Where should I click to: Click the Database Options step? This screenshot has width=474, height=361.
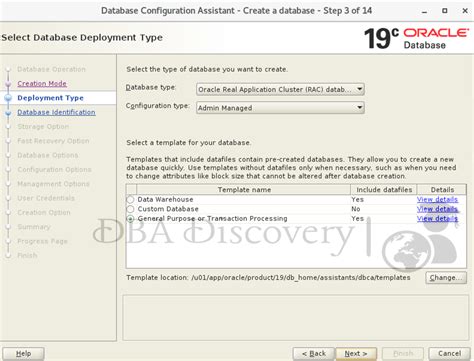pos(48,155)
